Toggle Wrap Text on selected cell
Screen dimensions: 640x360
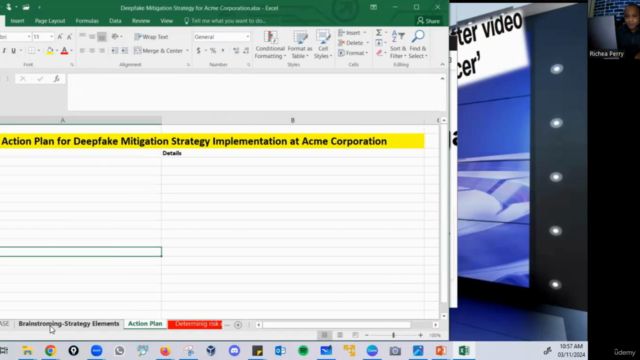(x=151, y=37)
